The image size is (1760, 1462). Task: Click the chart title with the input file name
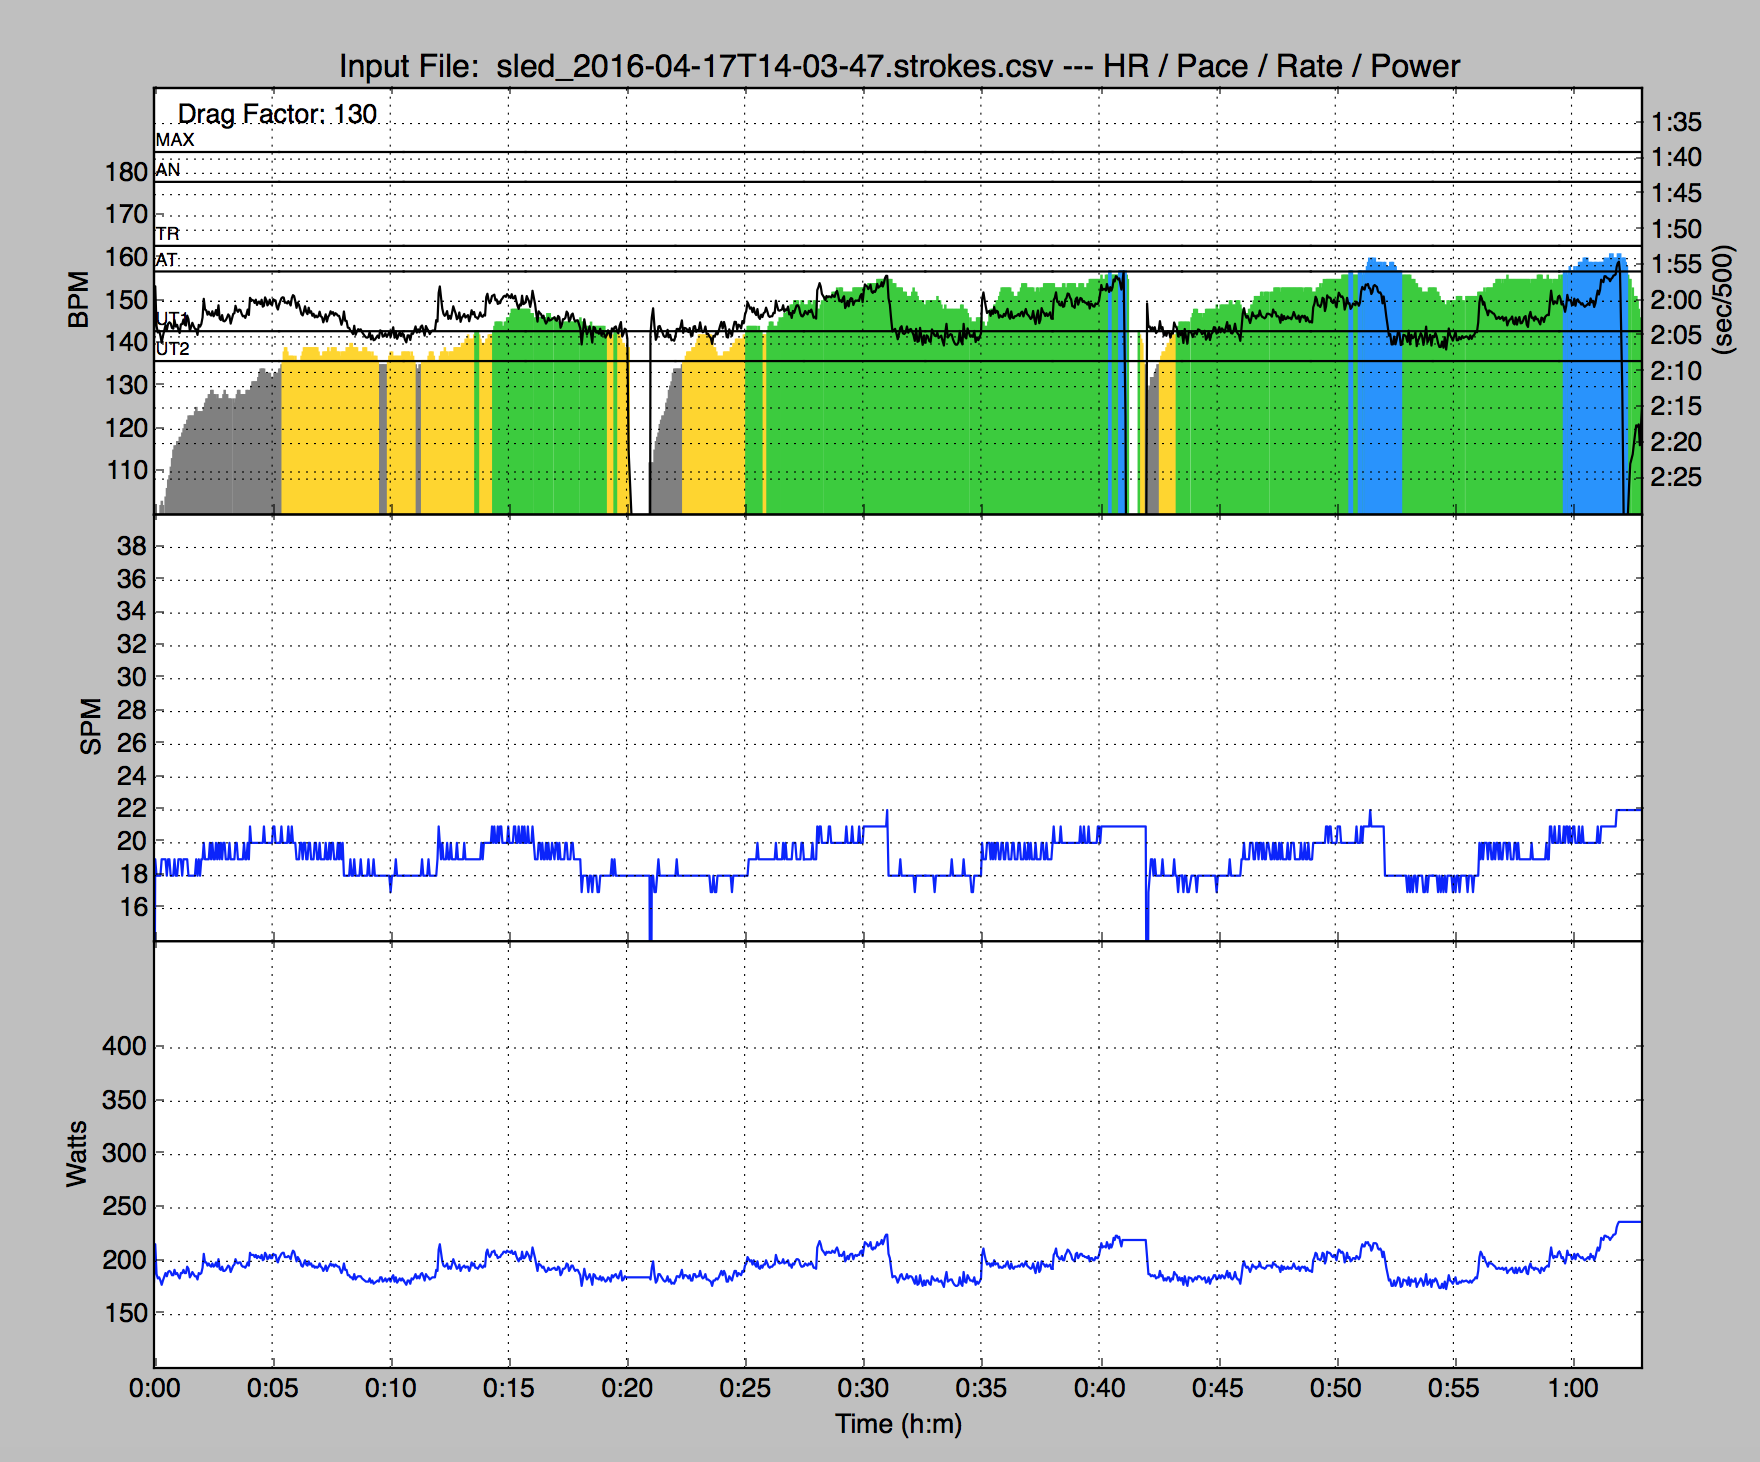(x=898, y=66)
